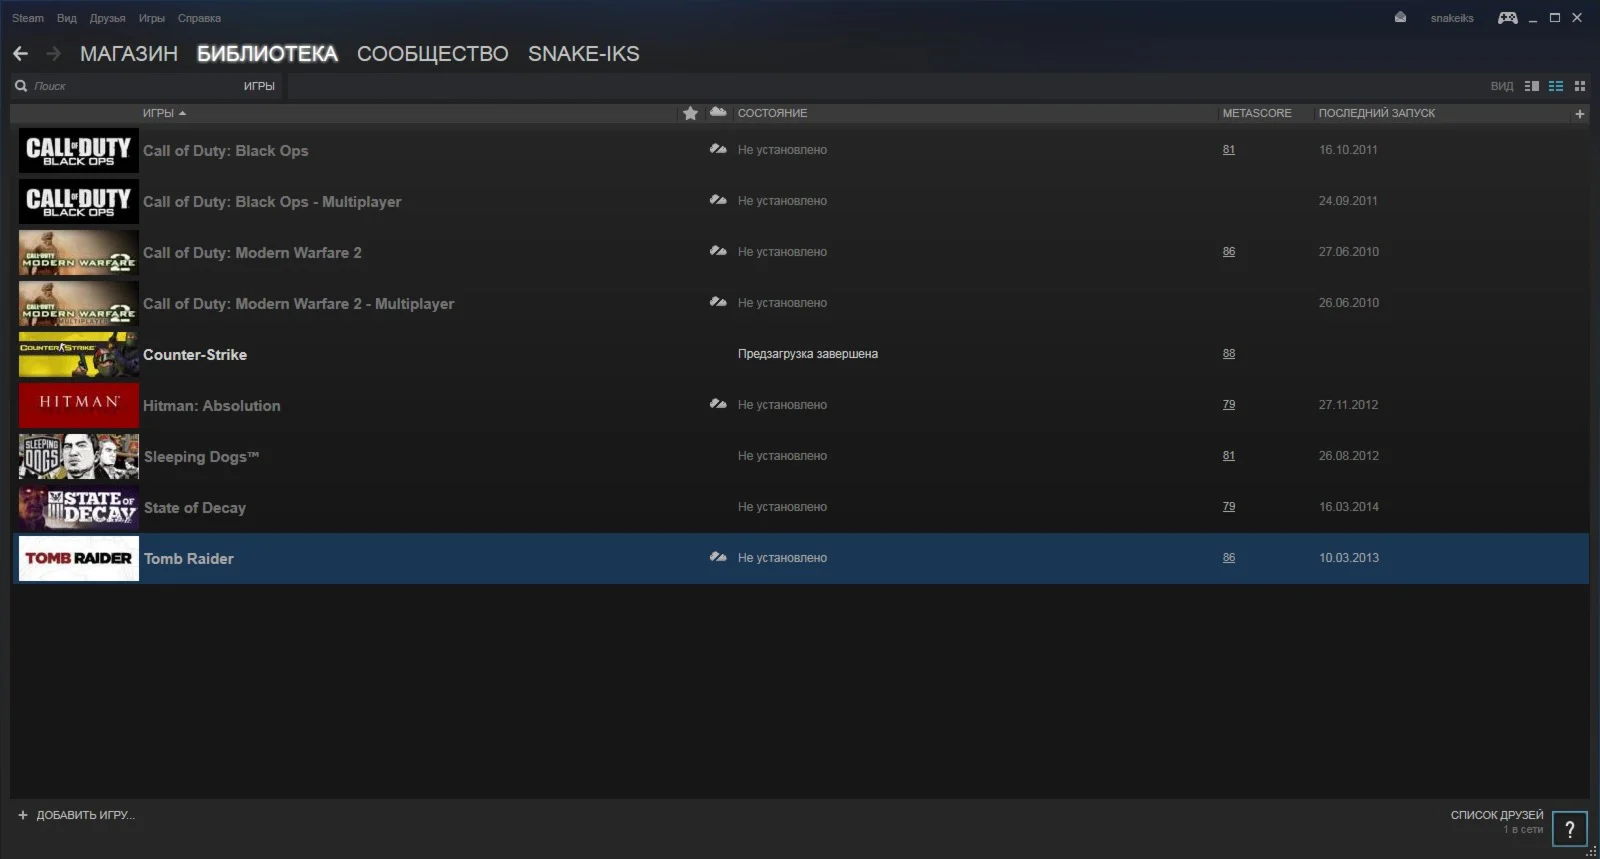Select the Sleeping Dogs™ game title
The width and height of the screenshot is (1600, 859).
pos(201,457)
